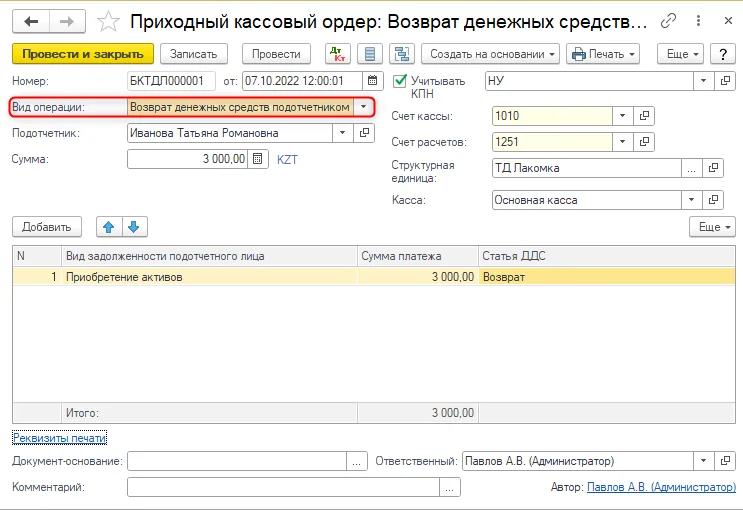Viewport: 743px width, 510px height.
Task: Go forward with the right arrow button
Action: (67, 21)
